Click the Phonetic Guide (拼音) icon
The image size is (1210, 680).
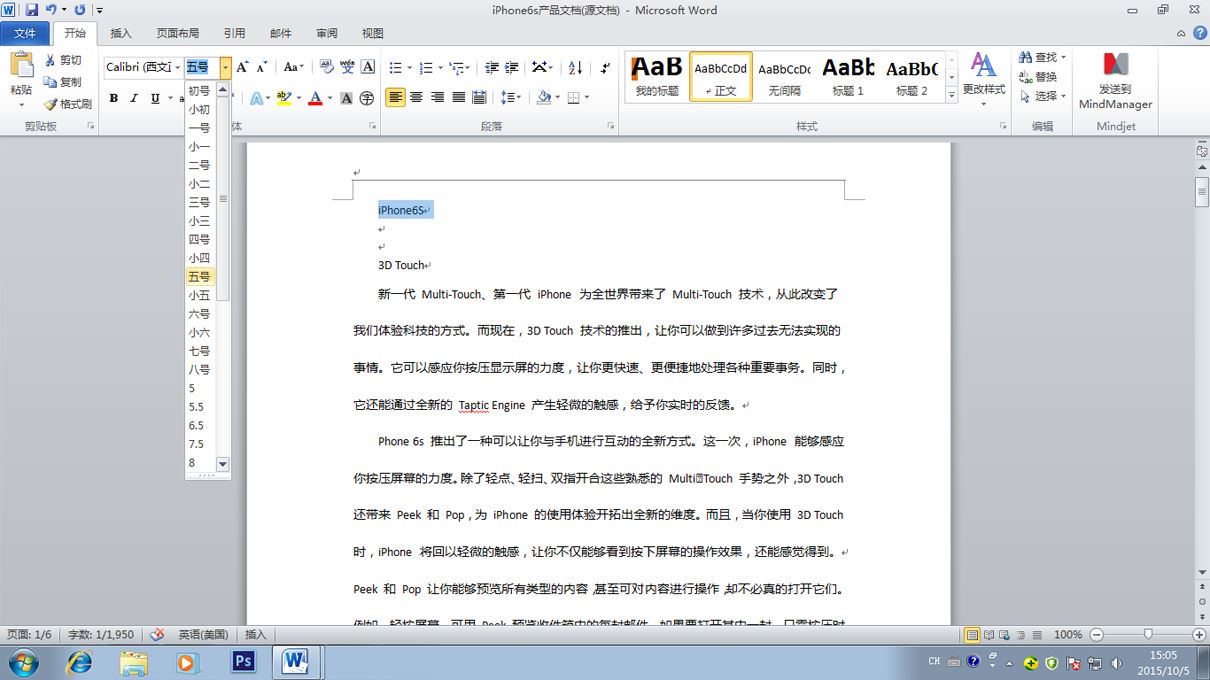pos(347,67)
